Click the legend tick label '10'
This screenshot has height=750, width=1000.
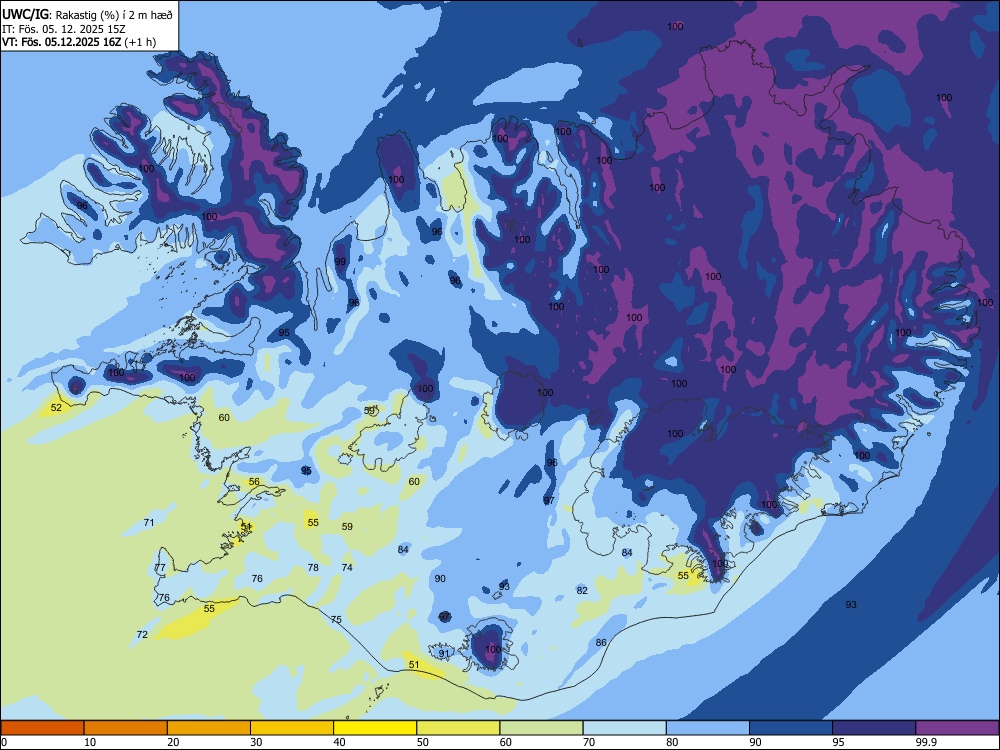click(90, 742)
